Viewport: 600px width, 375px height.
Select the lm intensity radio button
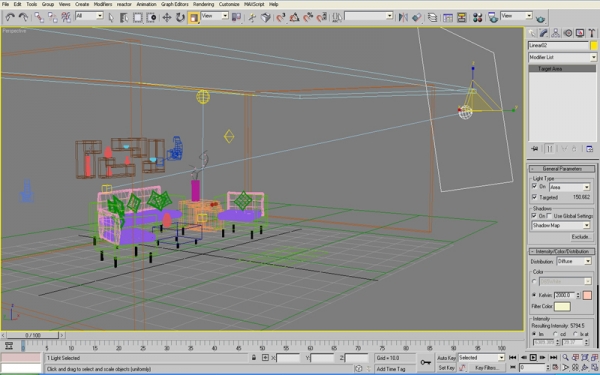click(x=534, y=334)
